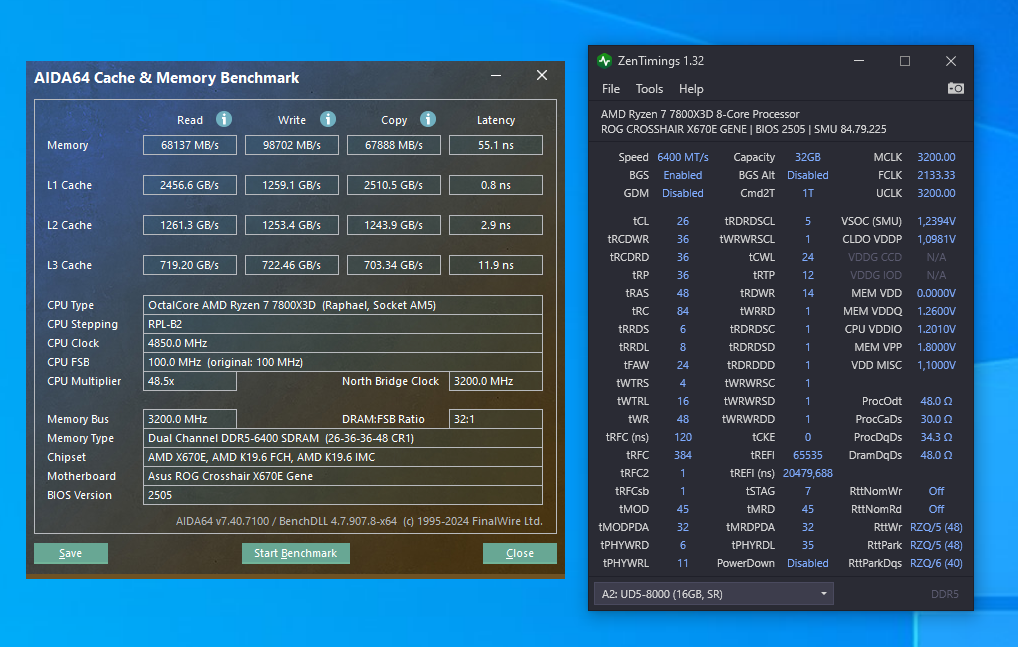
Task: Click the L3 Cache read value 719.20 GB/s
Action: tap(190, 265)
